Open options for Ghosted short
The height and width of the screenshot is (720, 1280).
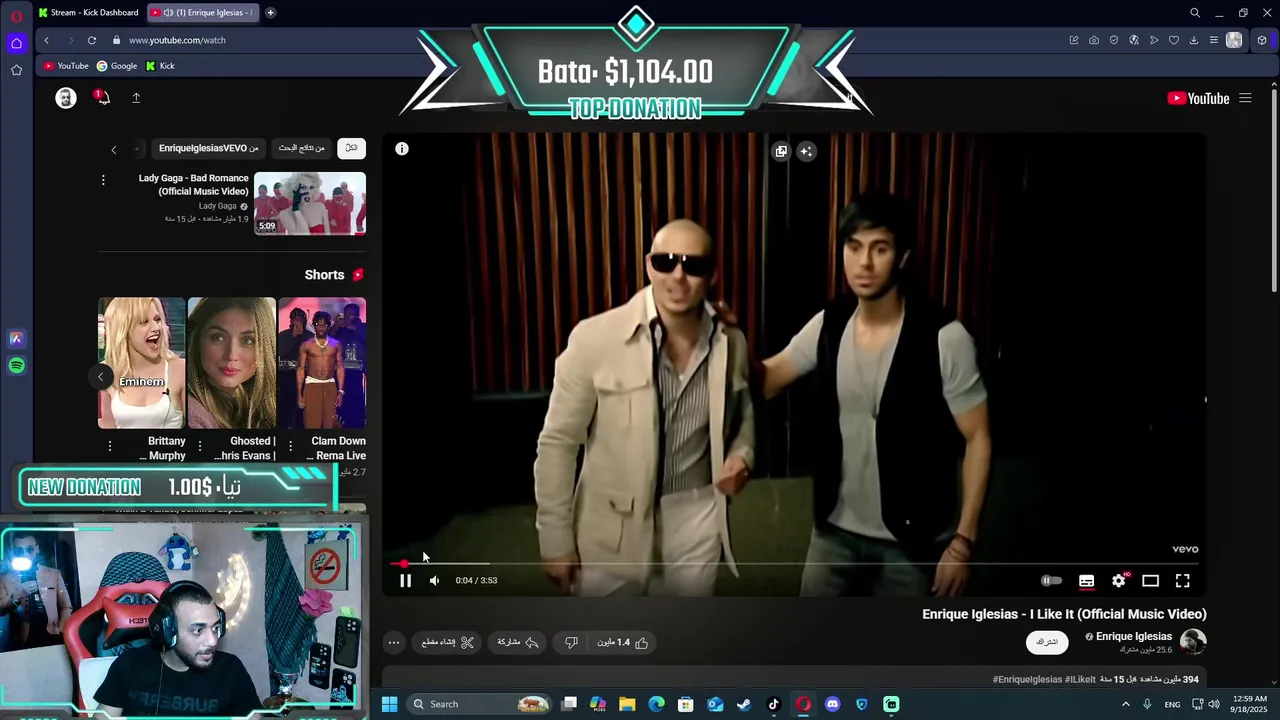(x=200, y=446)
